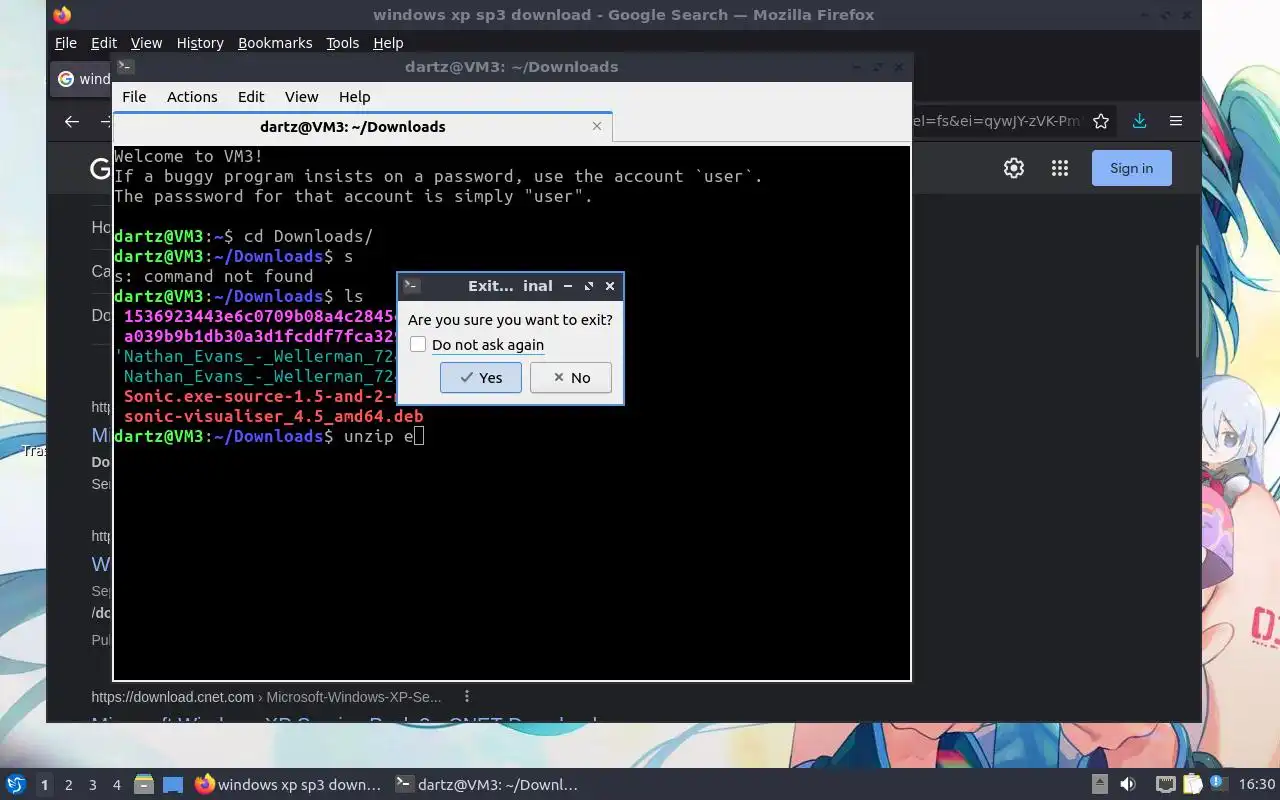Switch to workspace 4

(x=117, y=785)
